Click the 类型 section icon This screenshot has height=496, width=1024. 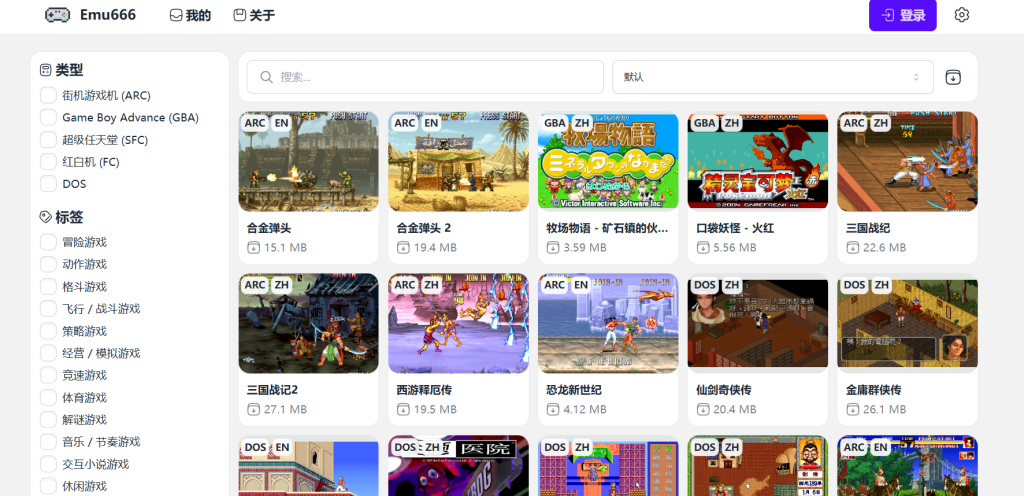[x=46, y=70]
